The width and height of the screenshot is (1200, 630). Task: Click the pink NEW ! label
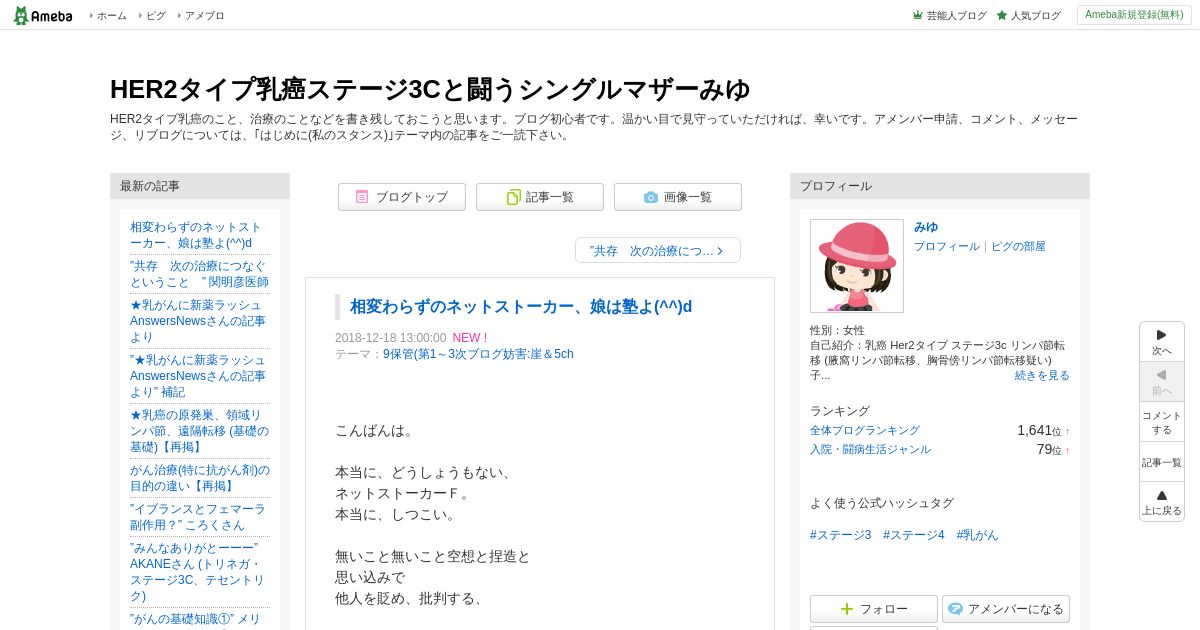tap(470, 338)
